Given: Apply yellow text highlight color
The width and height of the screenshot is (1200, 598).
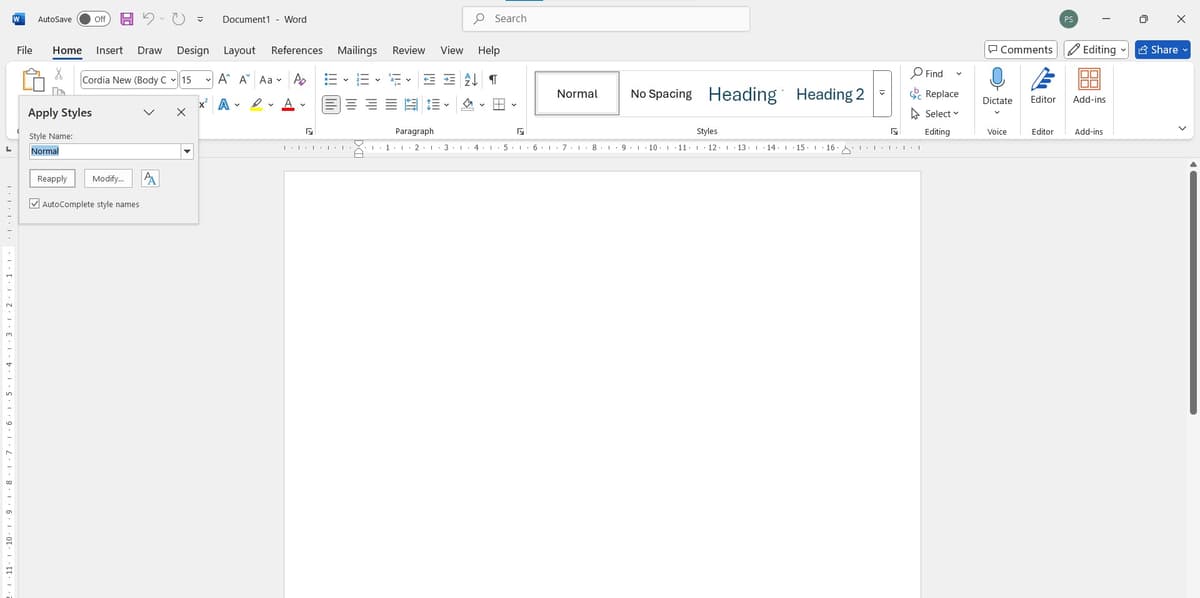Looking at the screenshot, I should tap(257, 104).
